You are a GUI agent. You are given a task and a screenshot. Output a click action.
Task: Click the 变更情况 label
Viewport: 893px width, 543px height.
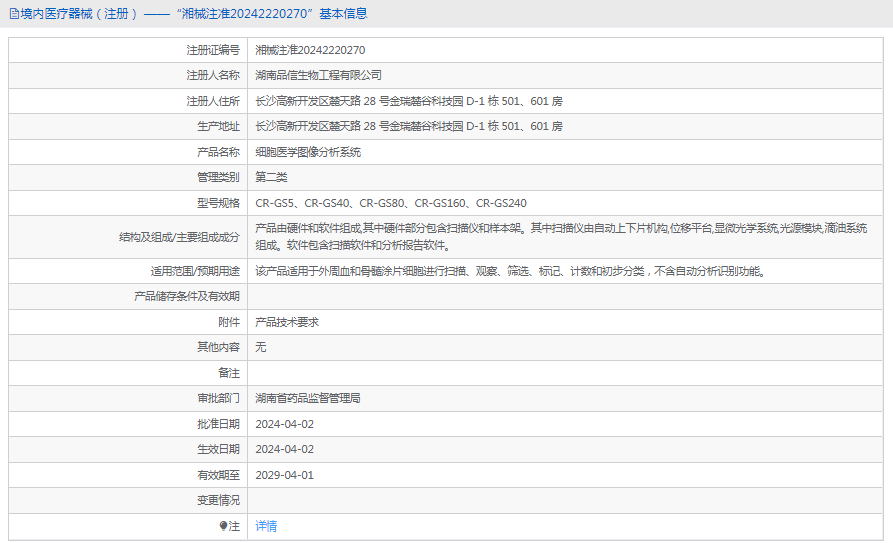tap(219, 500)
